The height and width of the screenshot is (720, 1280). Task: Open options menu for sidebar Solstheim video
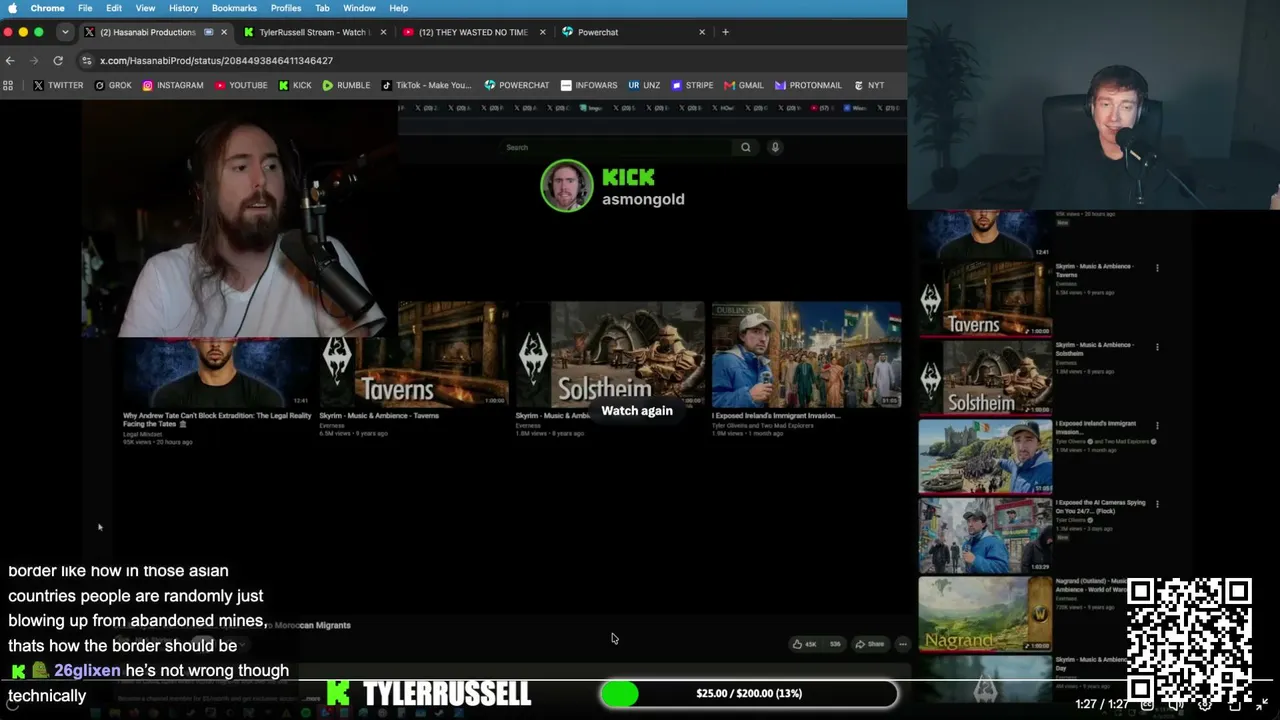[1157, 347]
